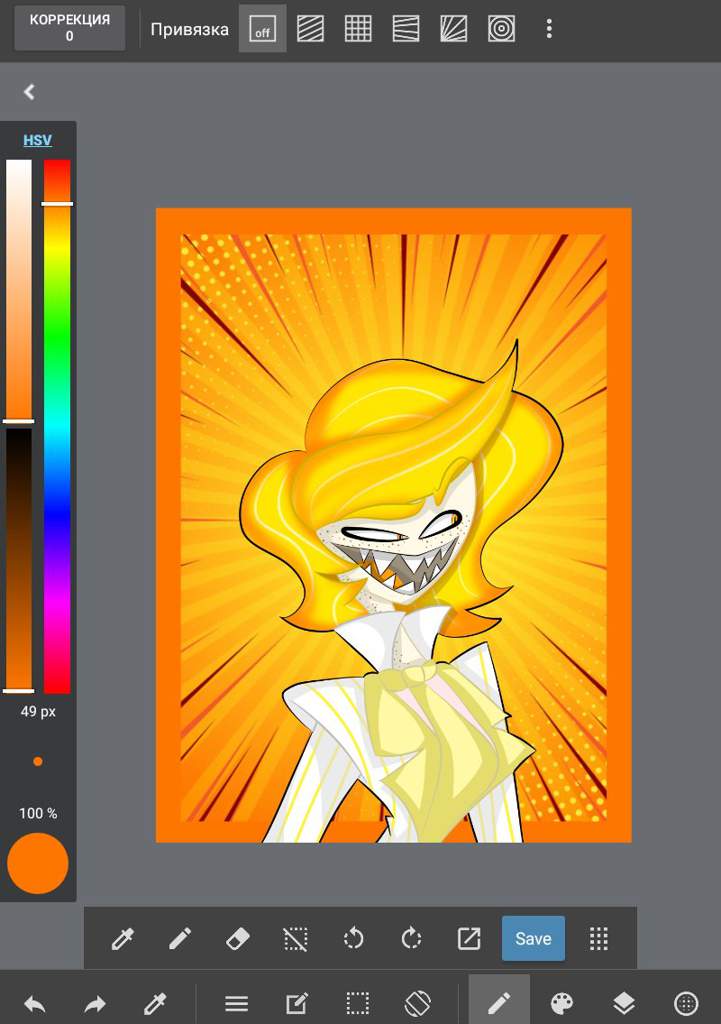The height and width of the screenshot is (1024, 721).
Task: Turn snap off with the off icon
Action: point(263,29)
